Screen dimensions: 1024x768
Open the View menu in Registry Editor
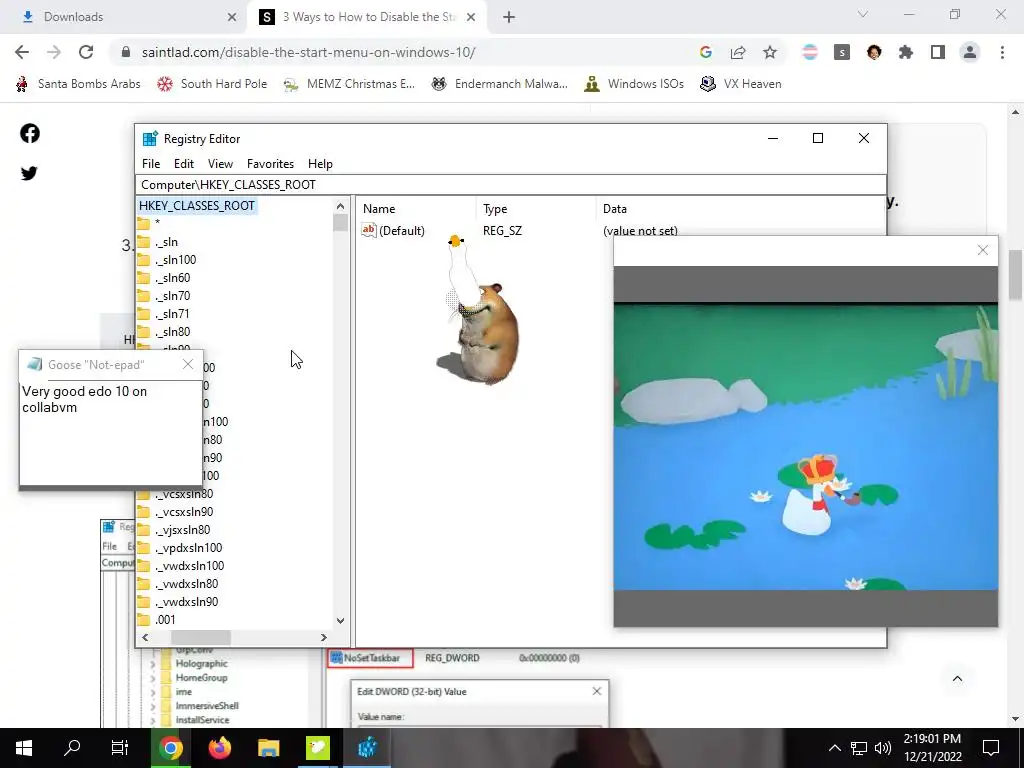pos(220,164)
